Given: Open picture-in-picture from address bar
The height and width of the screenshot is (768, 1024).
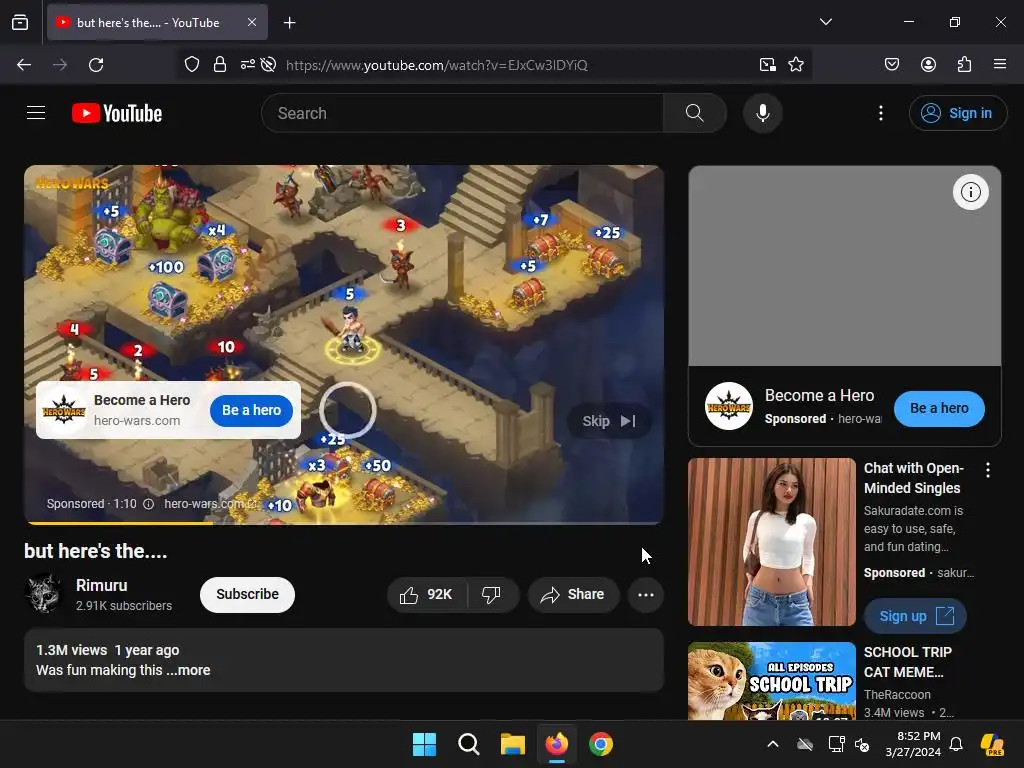Looking at the screenshot, I should click(767, 64).
